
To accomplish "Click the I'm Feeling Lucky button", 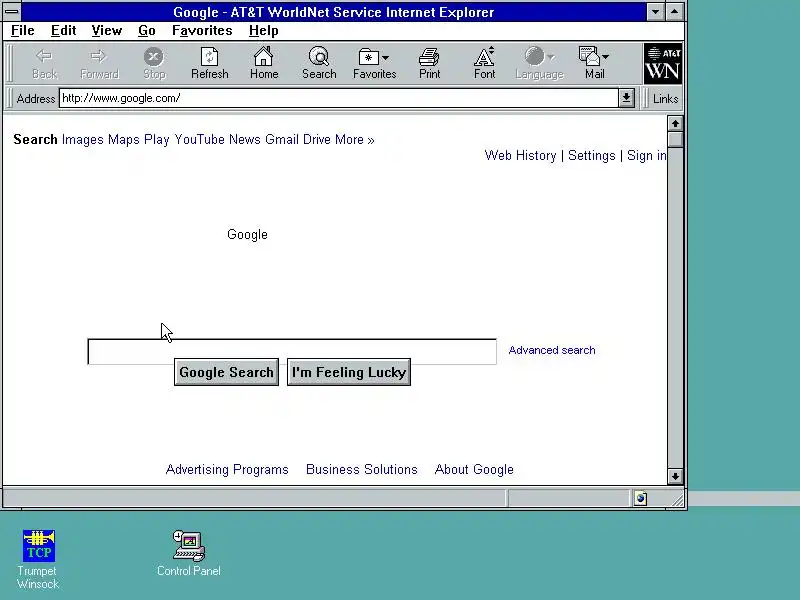I will (x=349, y=372).
